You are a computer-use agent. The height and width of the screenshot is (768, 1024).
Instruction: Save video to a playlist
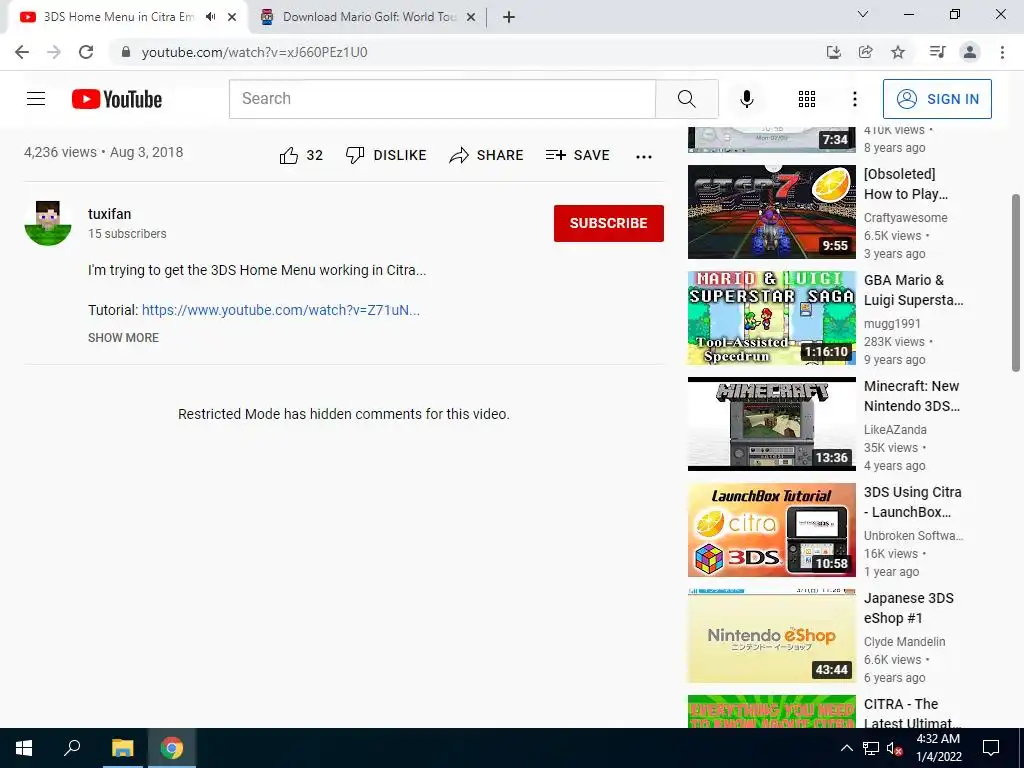pyautogui.click(x=578, y=155)
